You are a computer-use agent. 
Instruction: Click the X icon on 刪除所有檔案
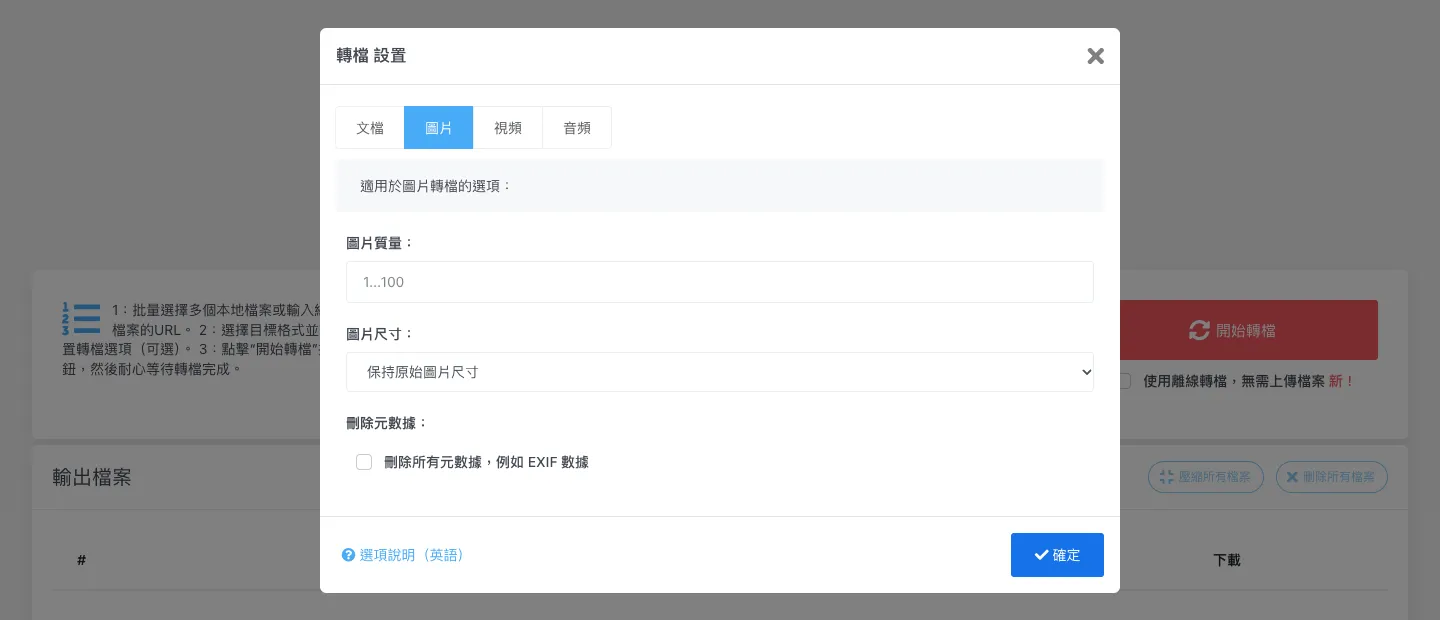[1292, 477]
